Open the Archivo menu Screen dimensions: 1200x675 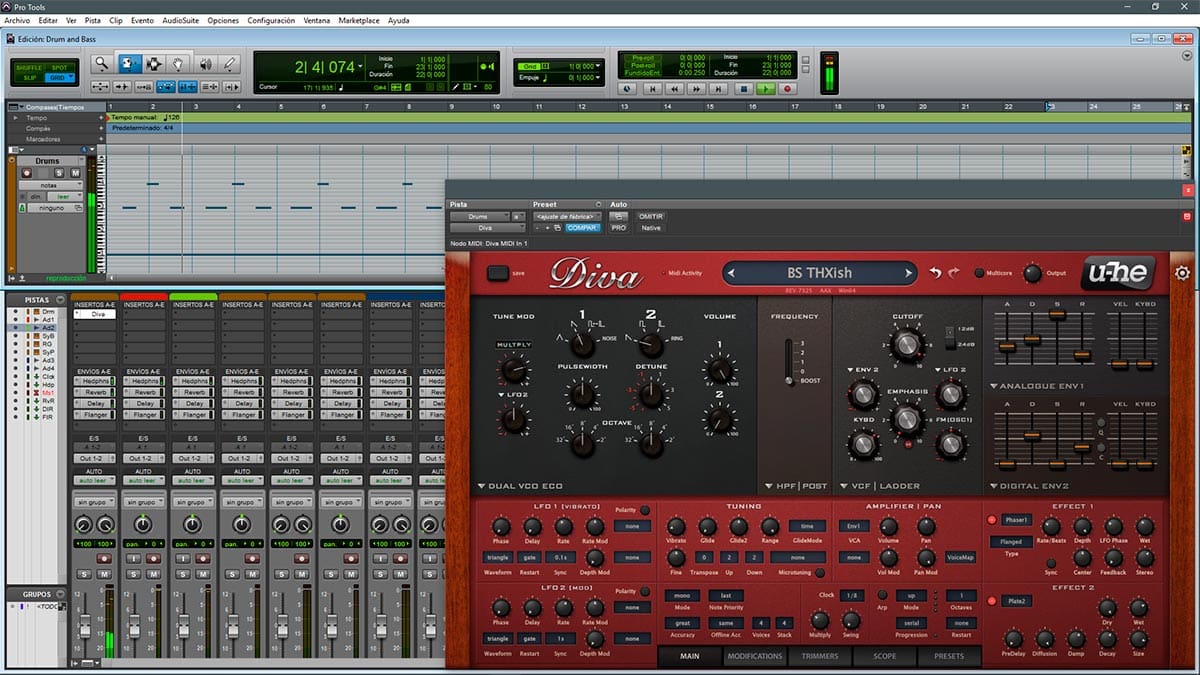(x=17, y=20)
